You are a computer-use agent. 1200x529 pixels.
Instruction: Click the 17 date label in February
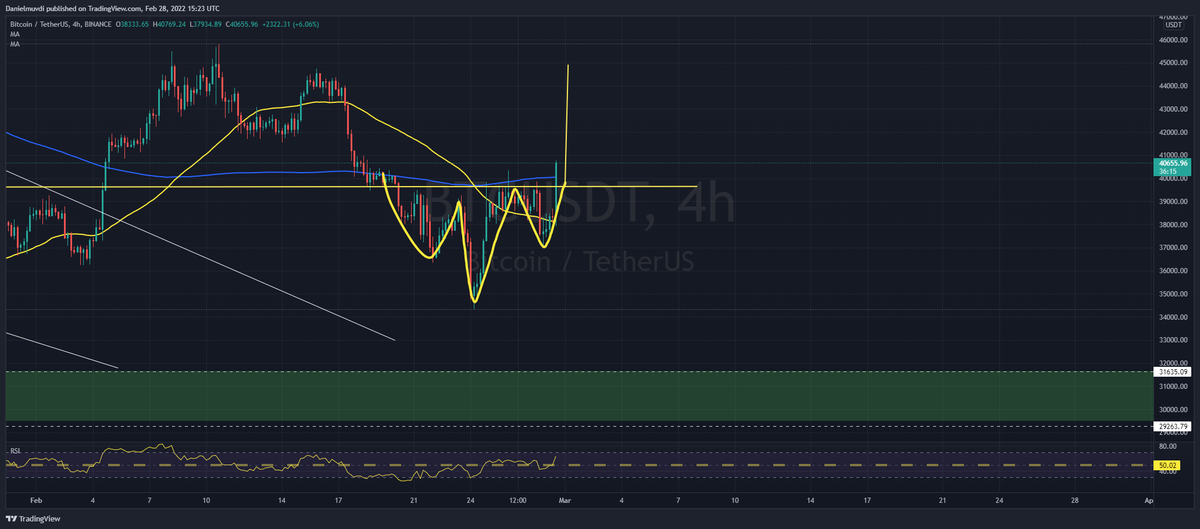(340, 498)
